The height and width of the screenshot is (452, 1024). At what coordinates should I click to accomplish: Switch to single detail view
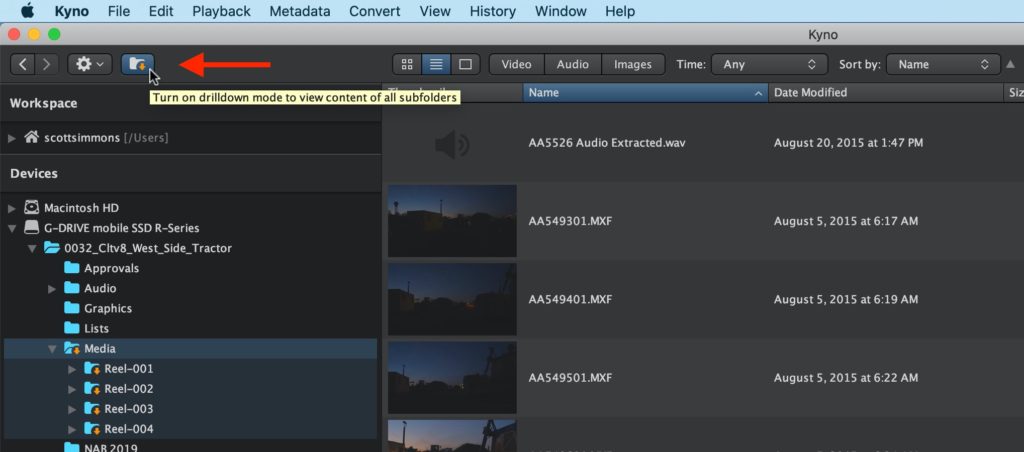[465, 64]
